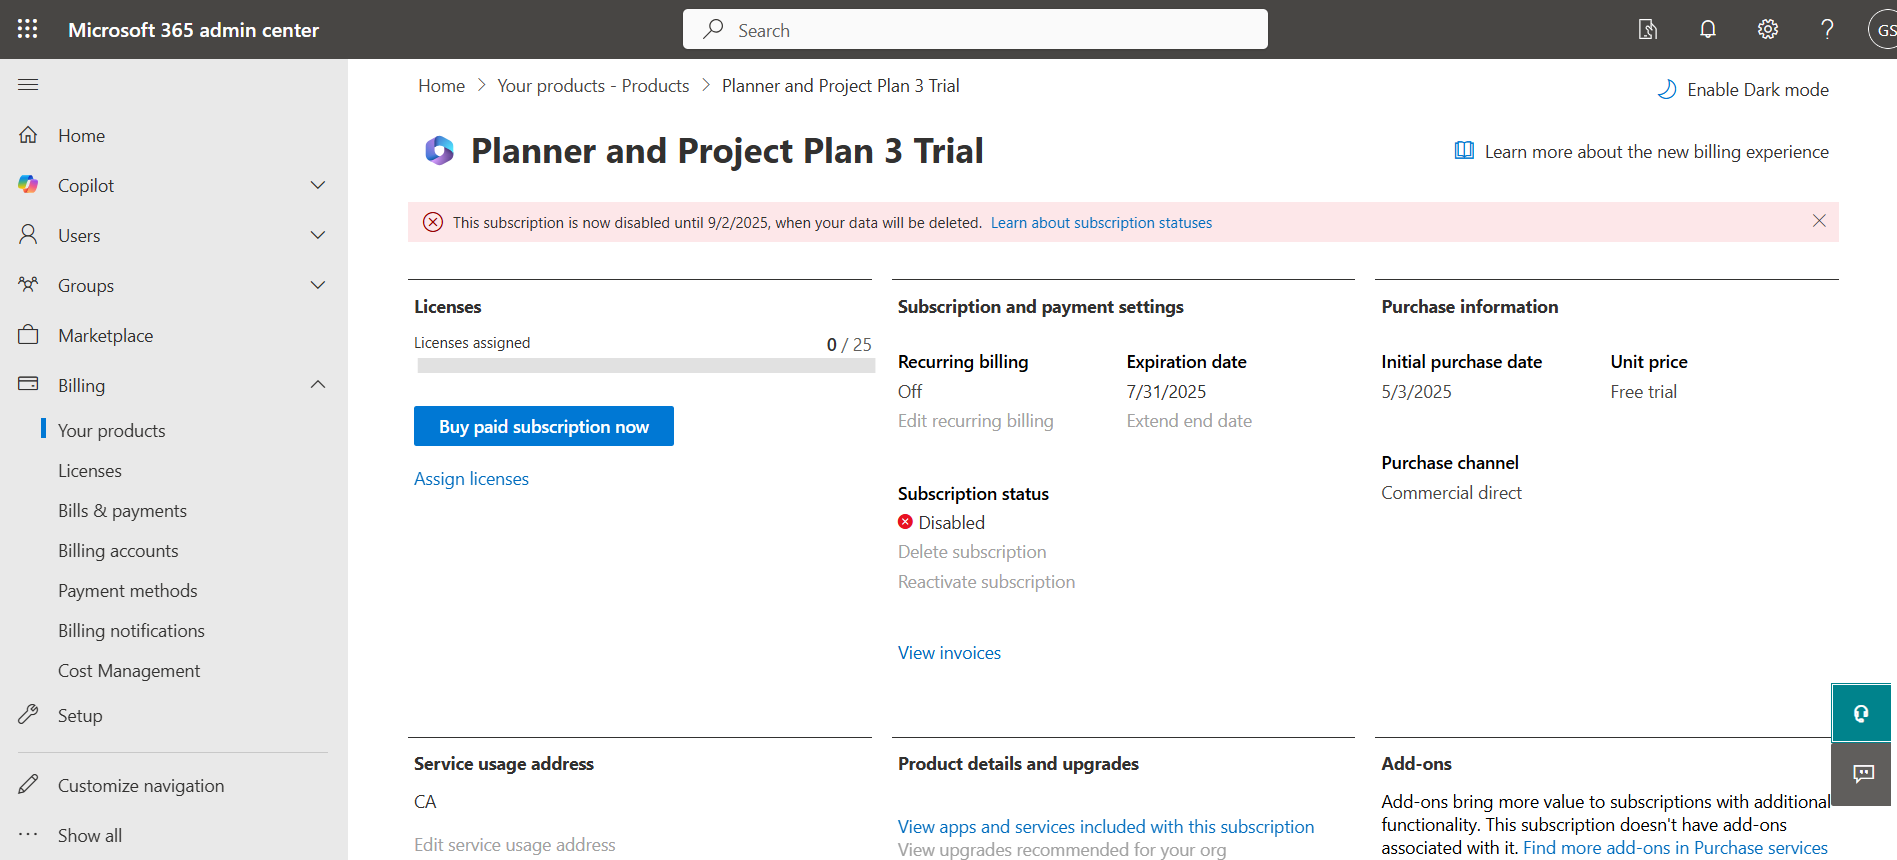Image resolution: width=1897 pixels, height=860 pixels.
Task: Click Extend end date link
Action: pos(1189,421)
